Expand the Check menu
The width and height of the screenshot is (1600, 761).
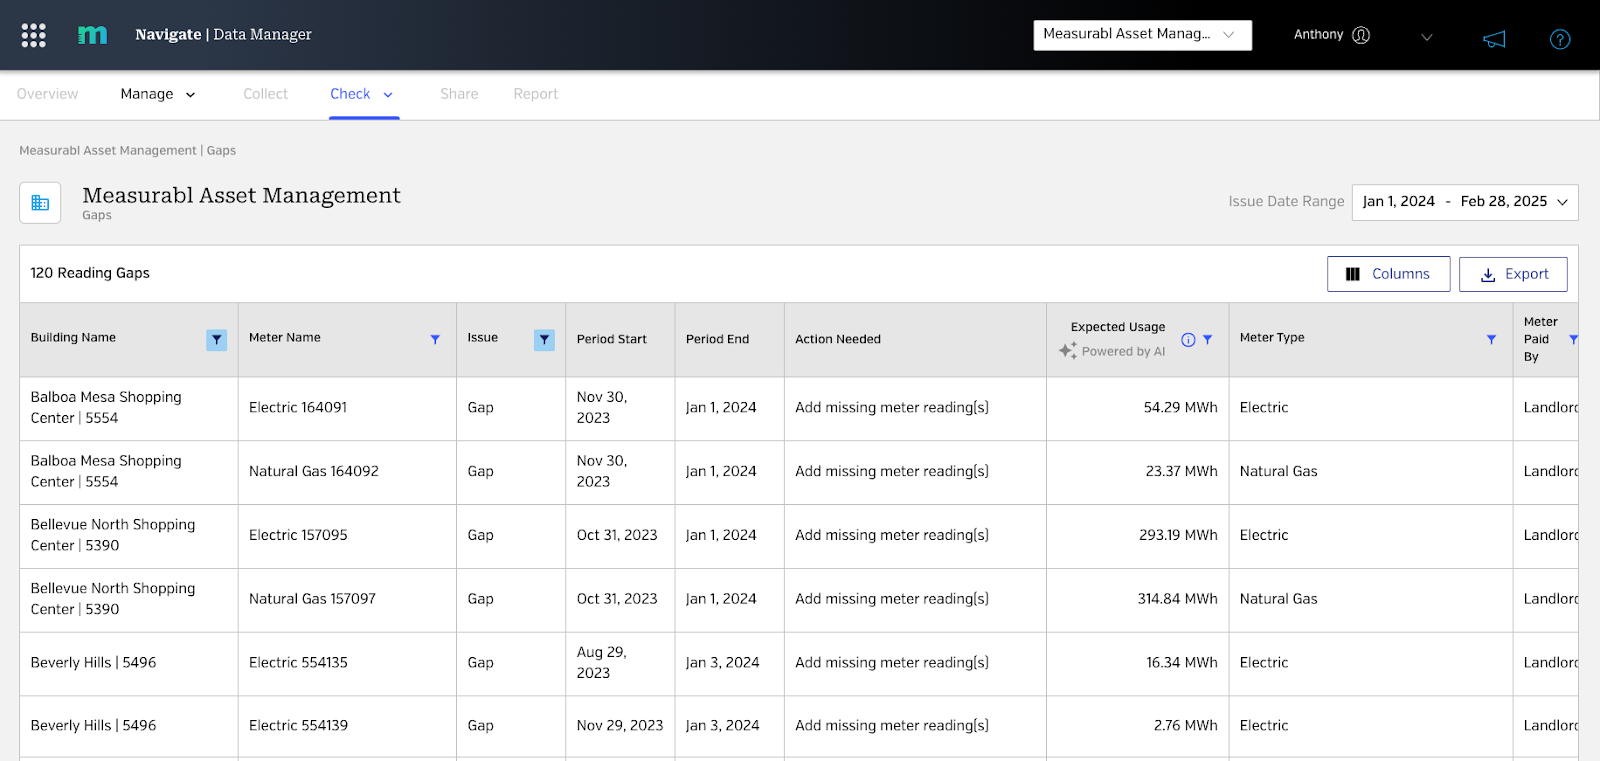click(363, 94)
